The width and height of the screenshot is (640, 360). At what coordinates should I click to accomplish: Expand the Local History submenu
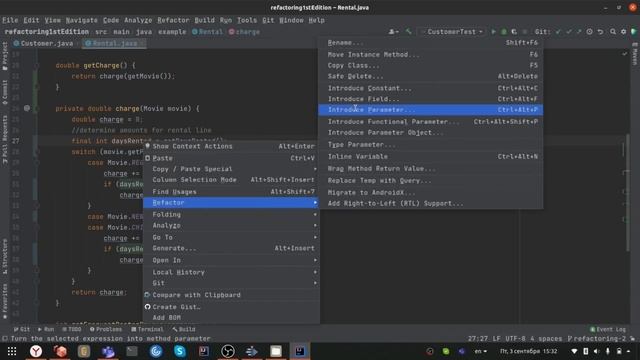(x=231, y=272)
